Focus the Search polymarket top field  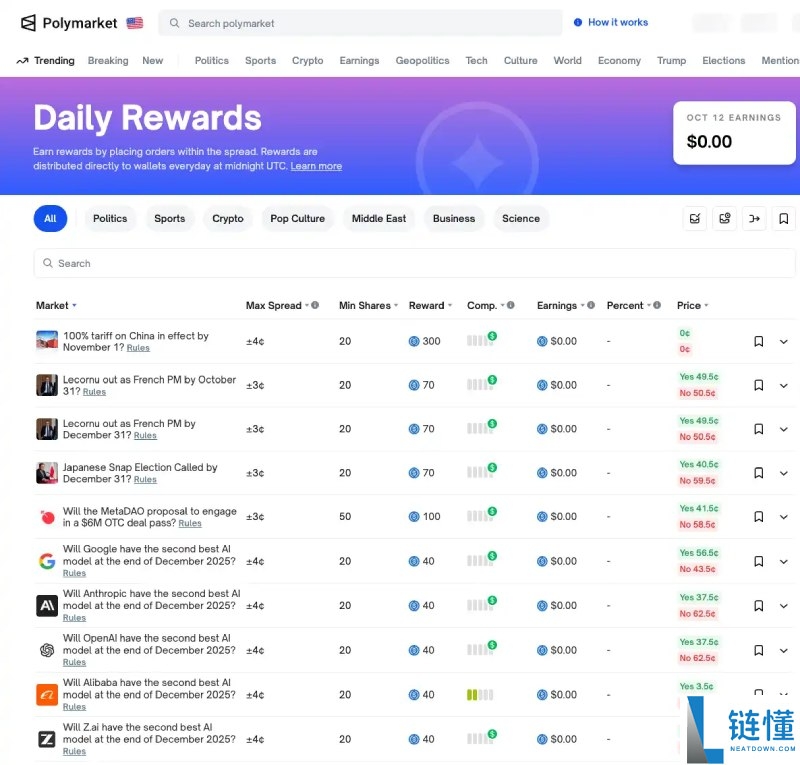[x=360, y=23]
